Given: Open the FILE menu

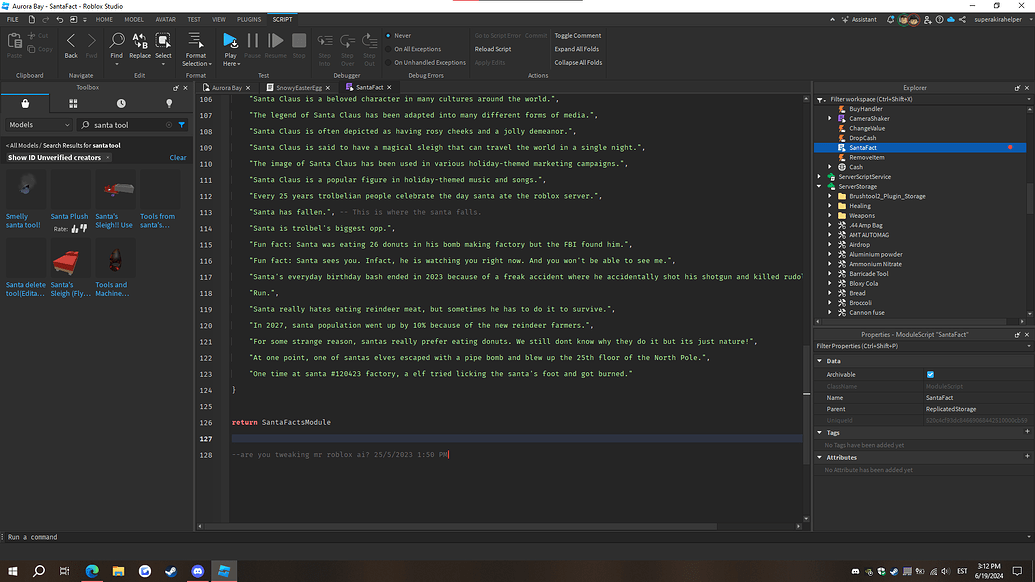Looking at the screenshot, I should tap(13, 20).
